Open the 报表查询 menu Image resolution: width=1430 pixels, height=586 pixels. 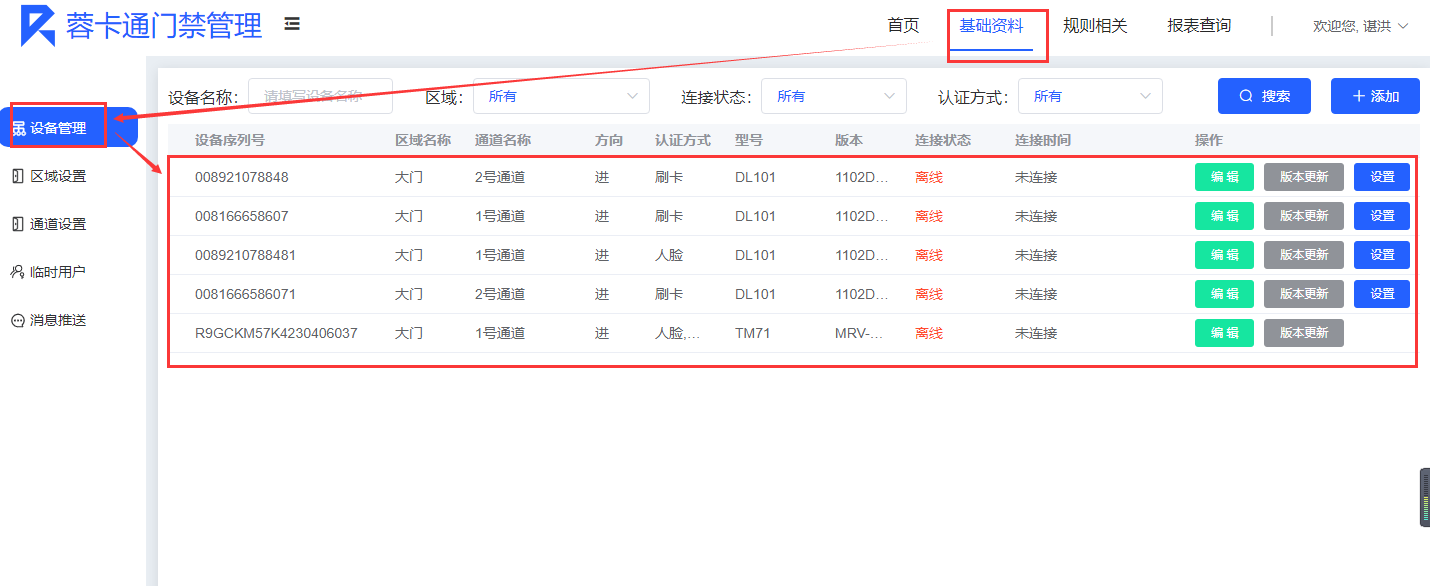[1199, 26]
